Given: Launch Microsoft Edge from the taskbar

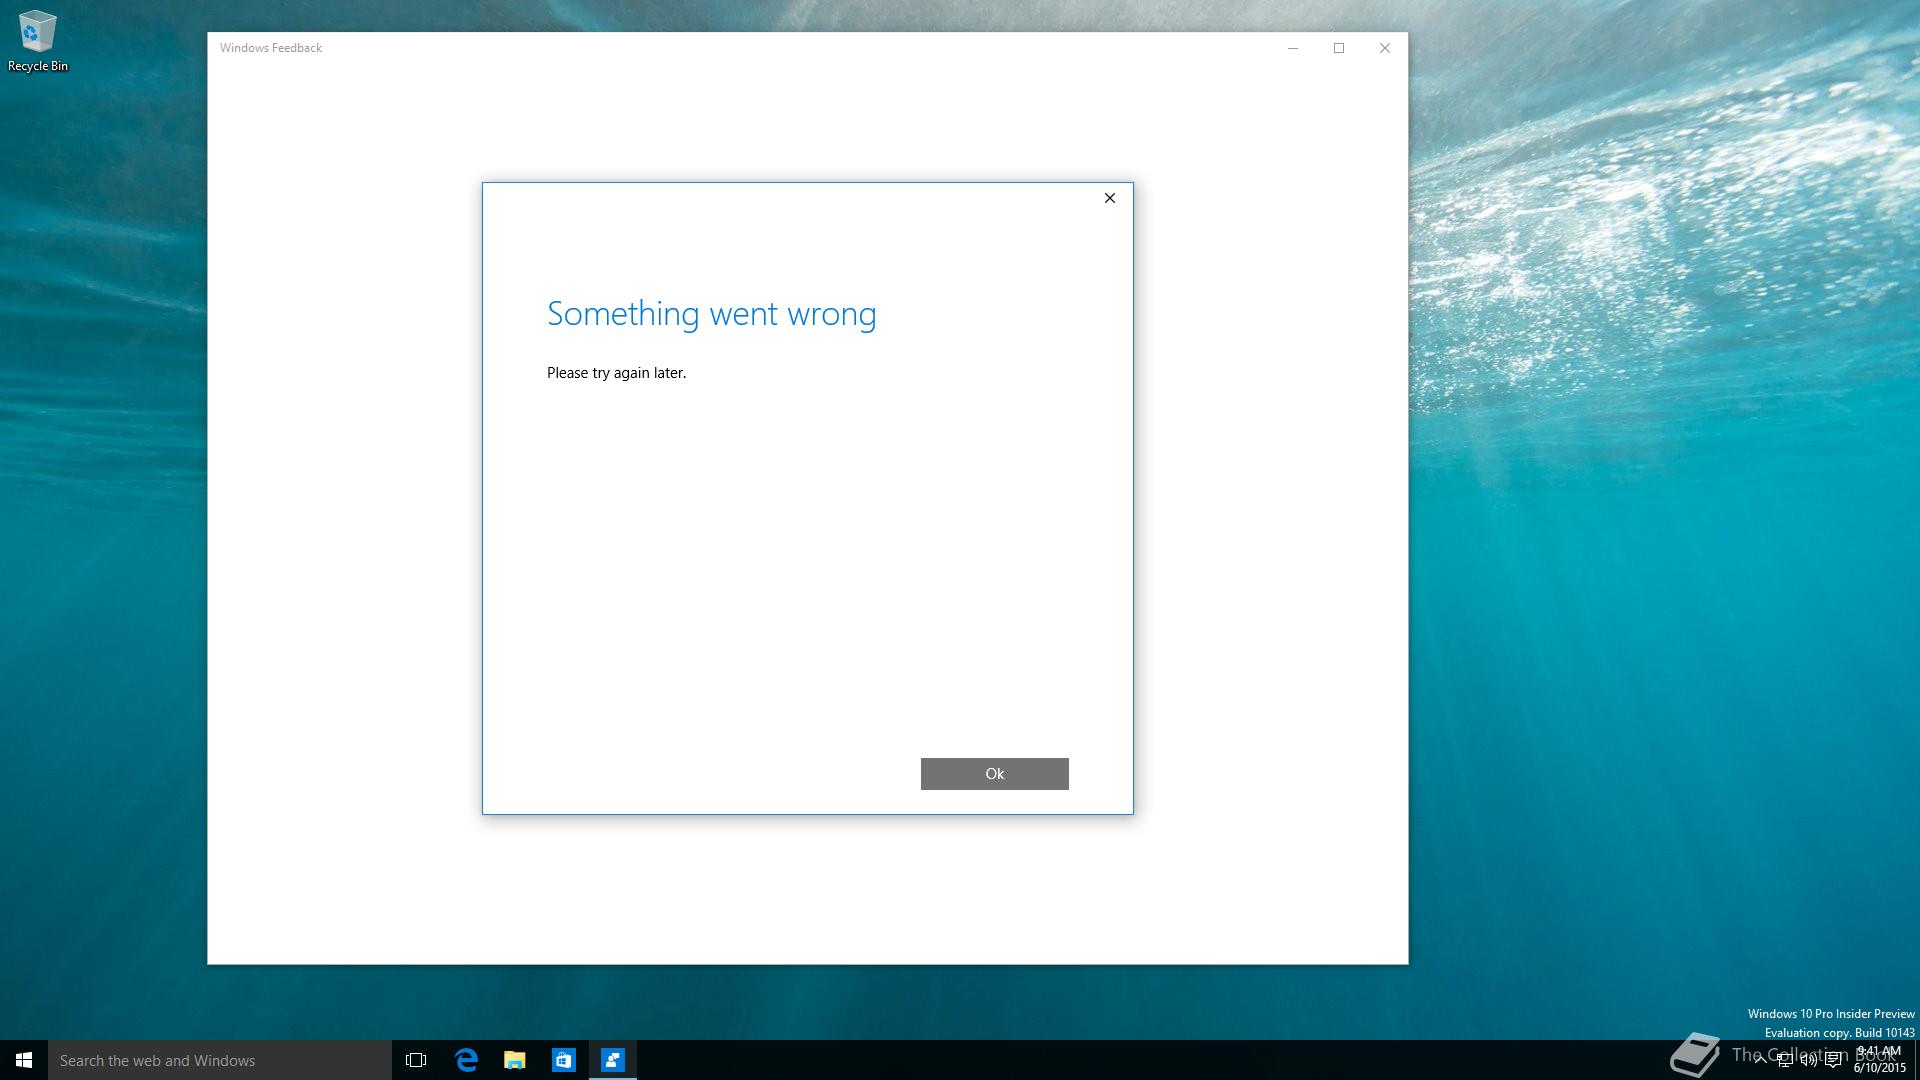Looking at the screenshot, I should pyautogui.click(x=466, y=1060).
